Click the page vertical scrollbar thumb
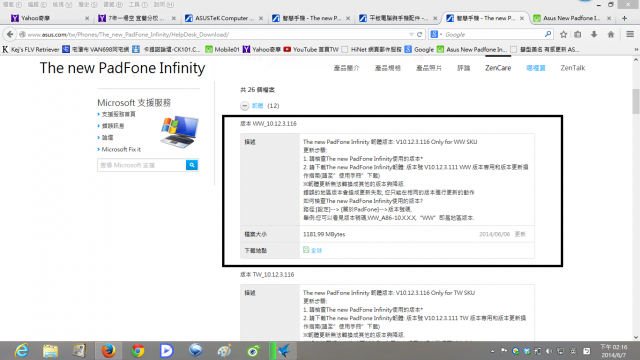 pos(636,101)
